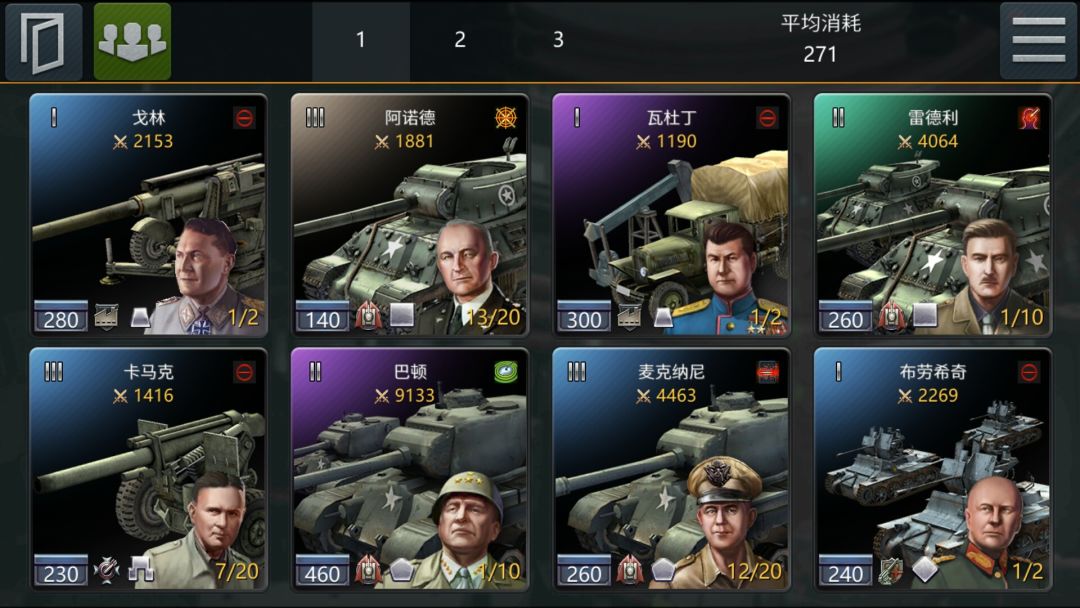Tap the green radar icon on 巴顿 card

coord(506,372)
